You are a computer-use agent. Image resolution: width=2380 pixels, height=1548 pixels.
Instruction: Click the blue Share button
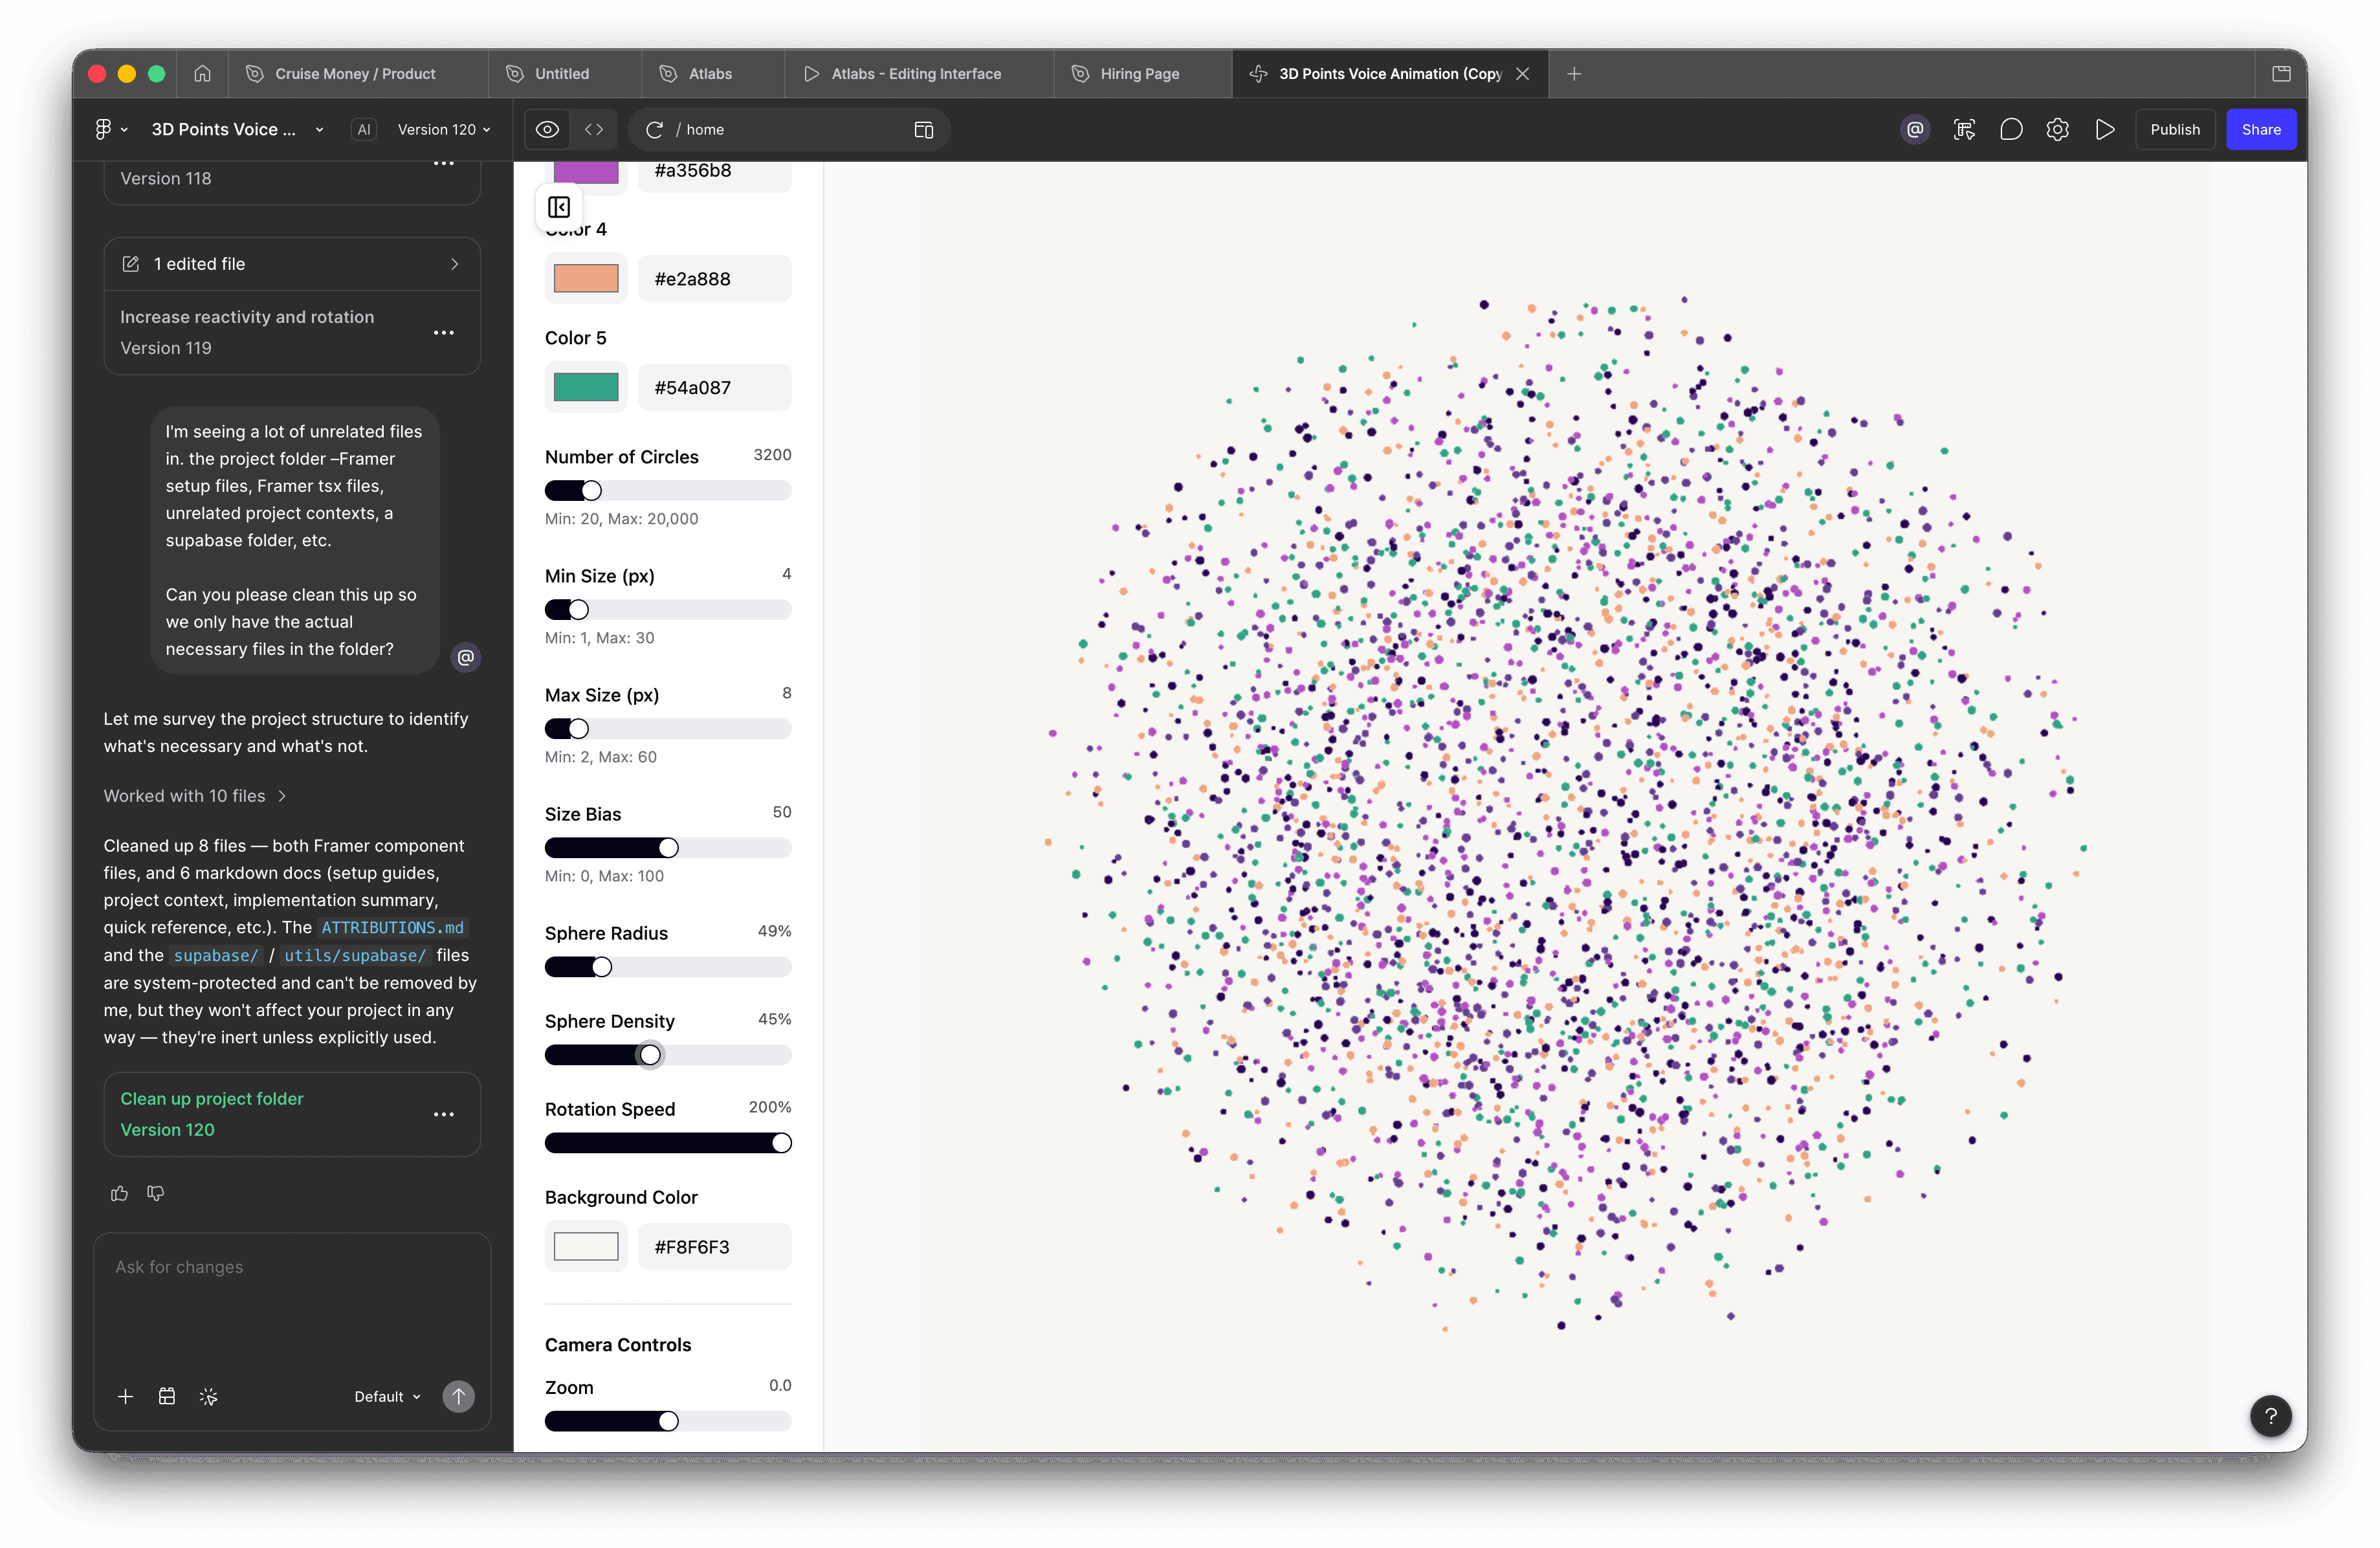[x=2260, y=130]
